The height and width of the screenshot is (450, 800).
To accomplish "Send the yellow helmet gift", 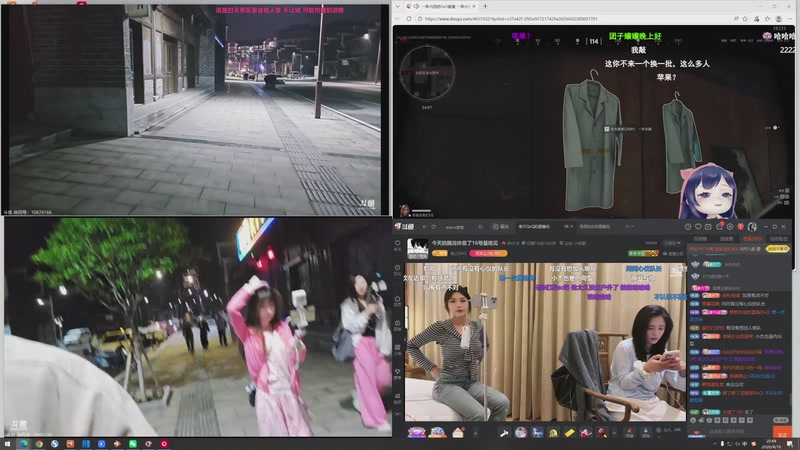I will [x=553, y=433].
